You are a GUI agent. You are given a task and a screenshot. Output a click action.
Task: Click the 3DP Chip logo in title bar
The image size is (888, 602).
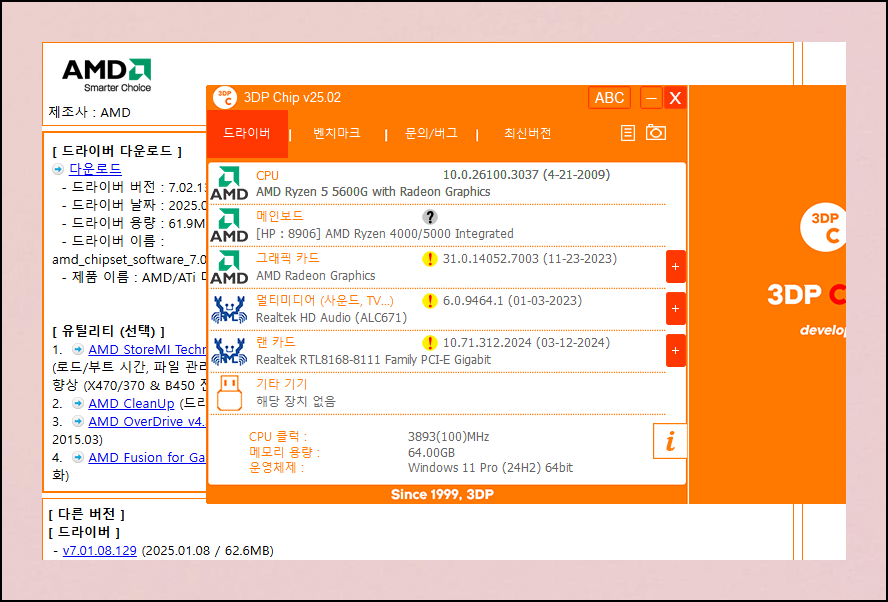(x=225, y=97)
